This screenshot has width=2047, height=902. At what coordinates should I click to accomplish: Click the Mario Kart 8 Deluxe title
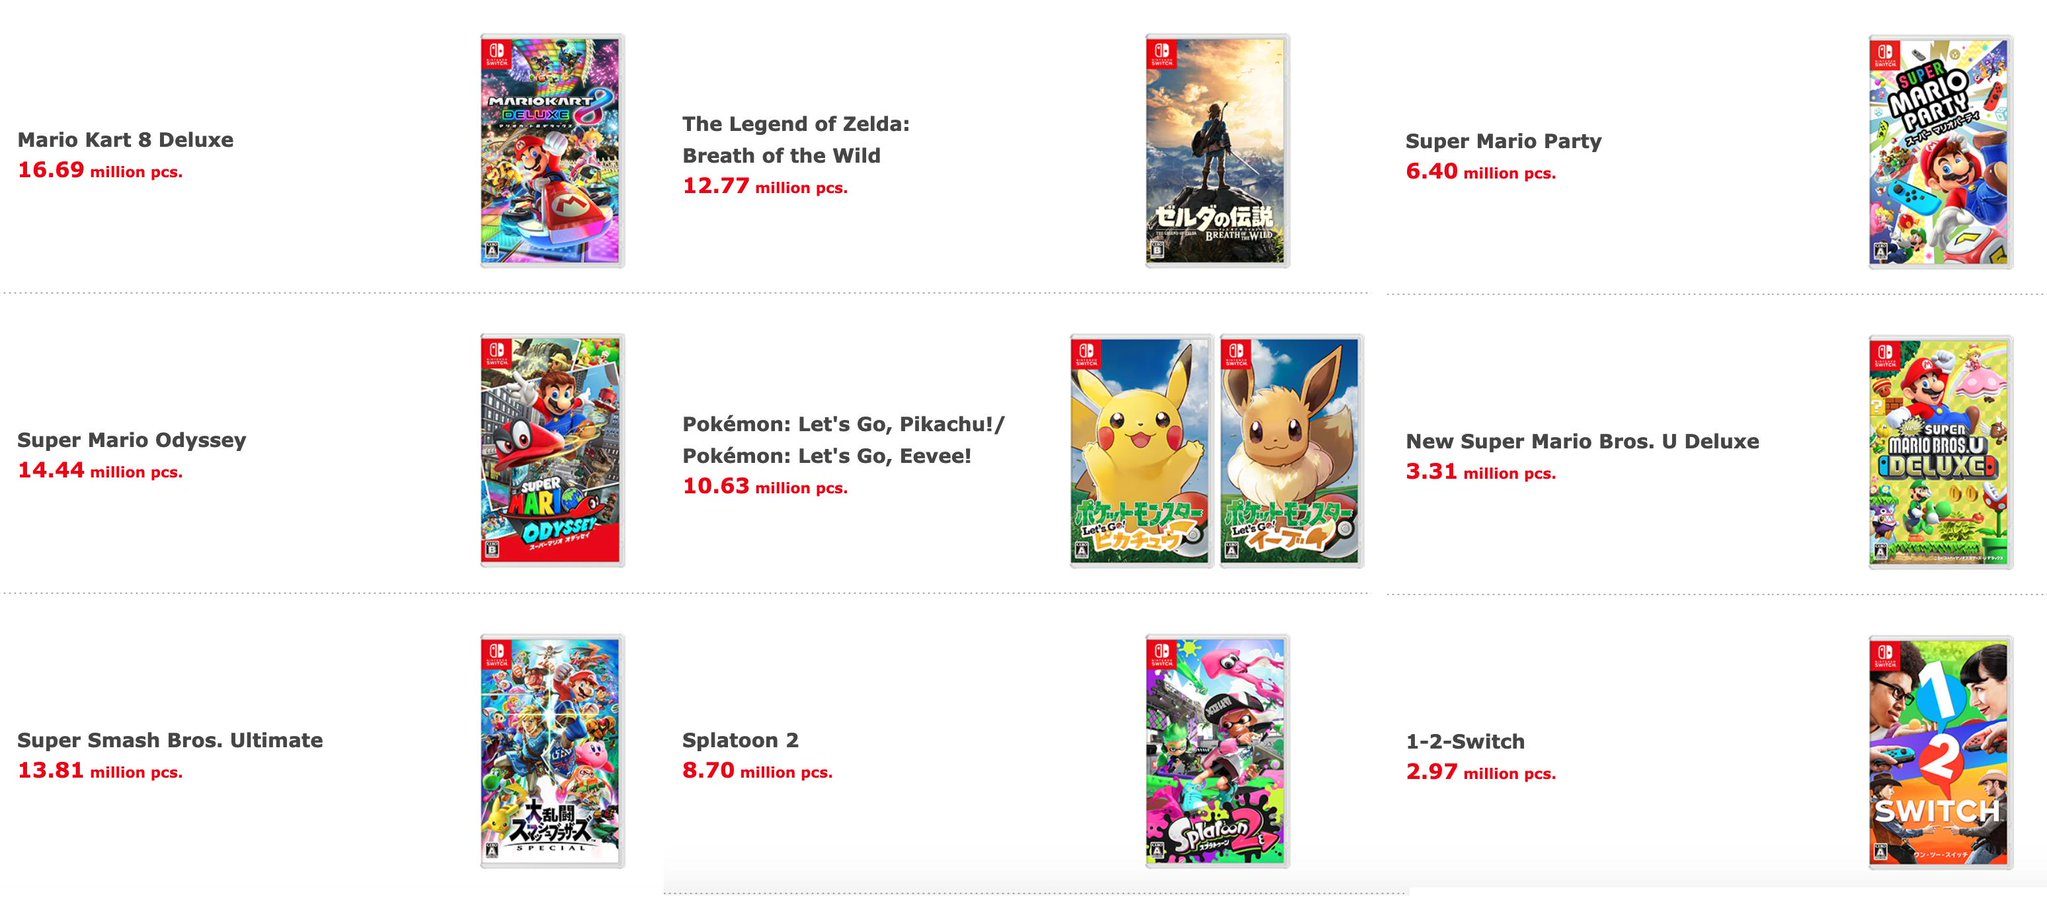125,140
